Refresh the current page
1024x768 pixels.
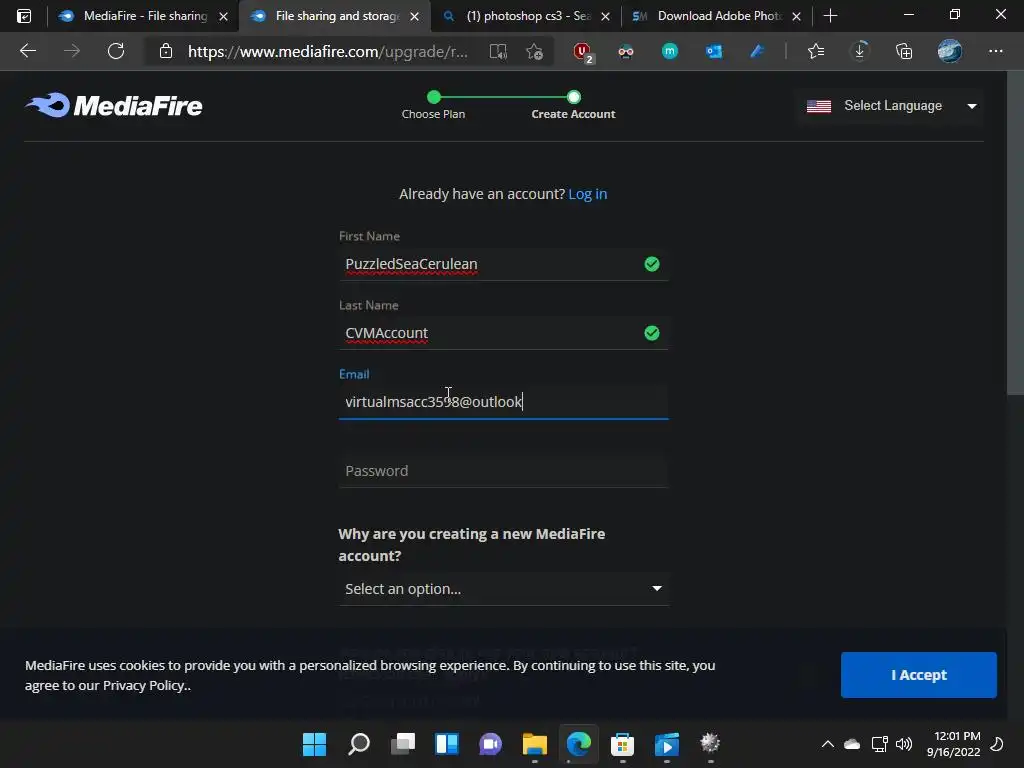point(116,51)
